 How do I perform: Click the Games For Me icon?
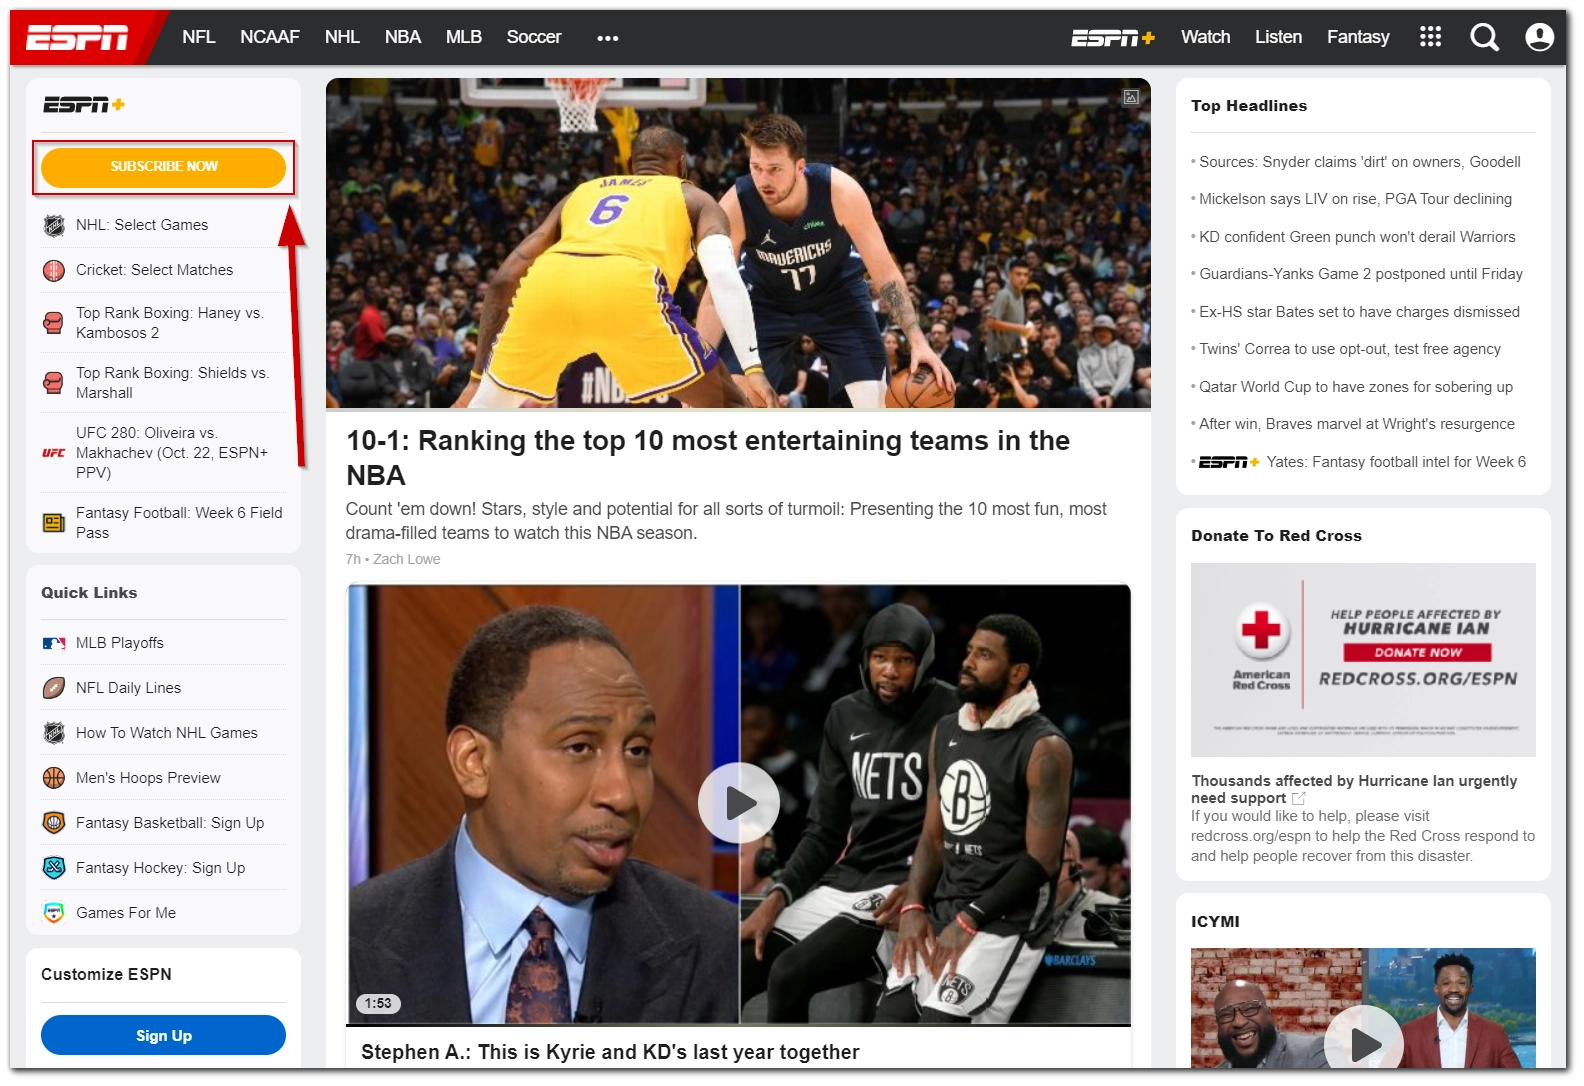(54, 913)
